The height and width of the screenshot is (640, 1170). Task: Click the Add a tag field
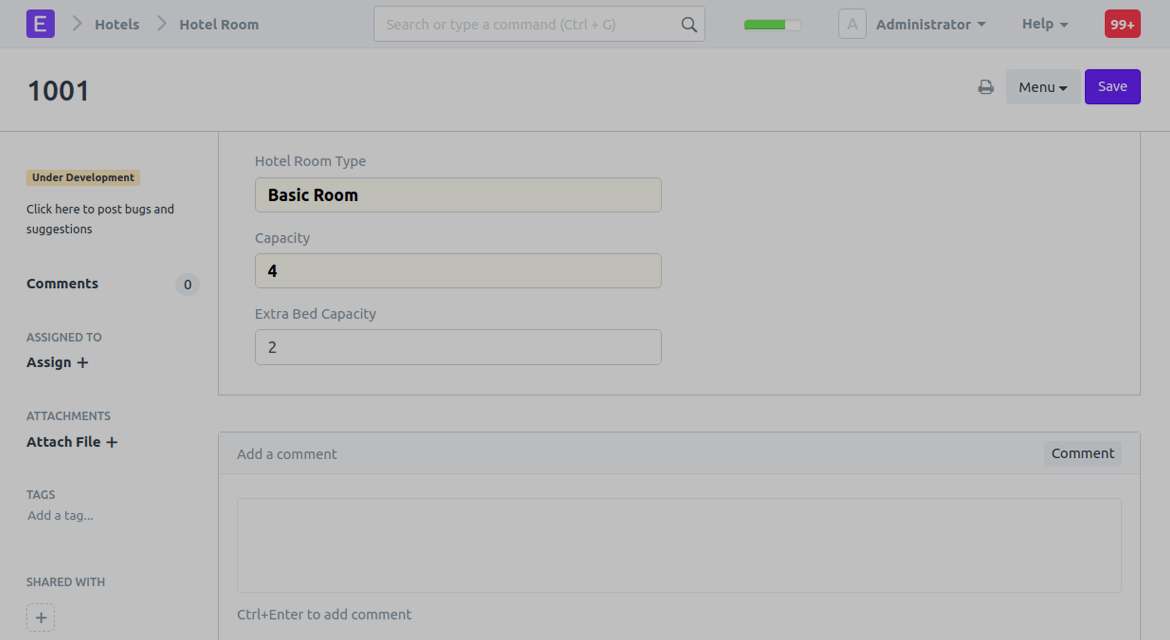pyautogui.click(x=61, y=516)
